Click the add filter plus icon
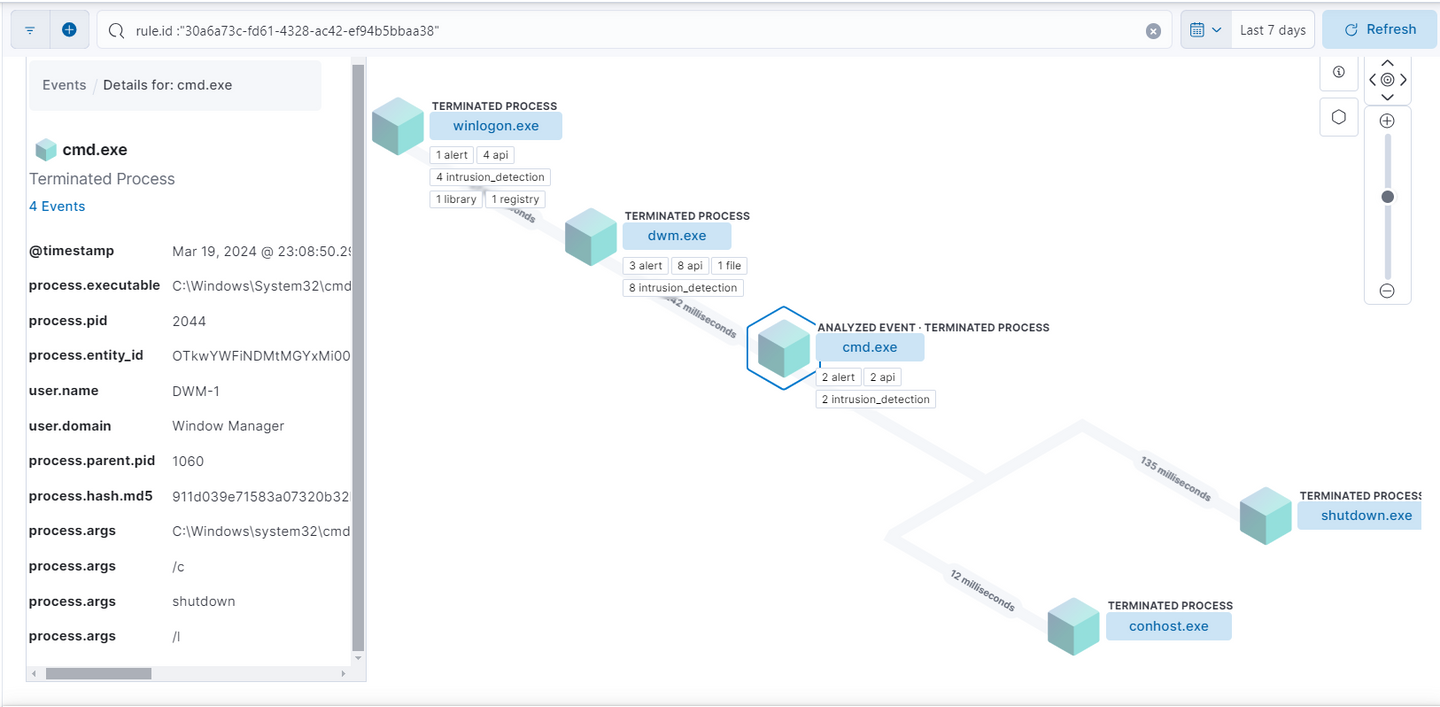Image resolution: width=1440 pixels, height=707 pixels. [69, 30]
